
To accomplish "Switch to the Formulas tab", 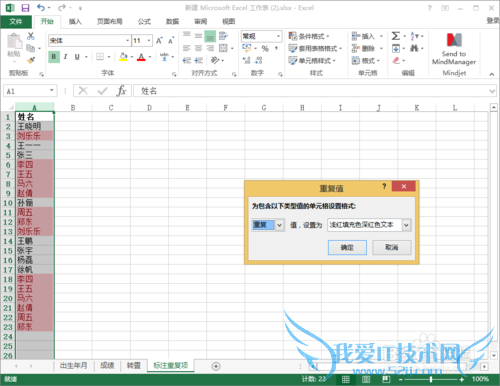I will 144,22.
